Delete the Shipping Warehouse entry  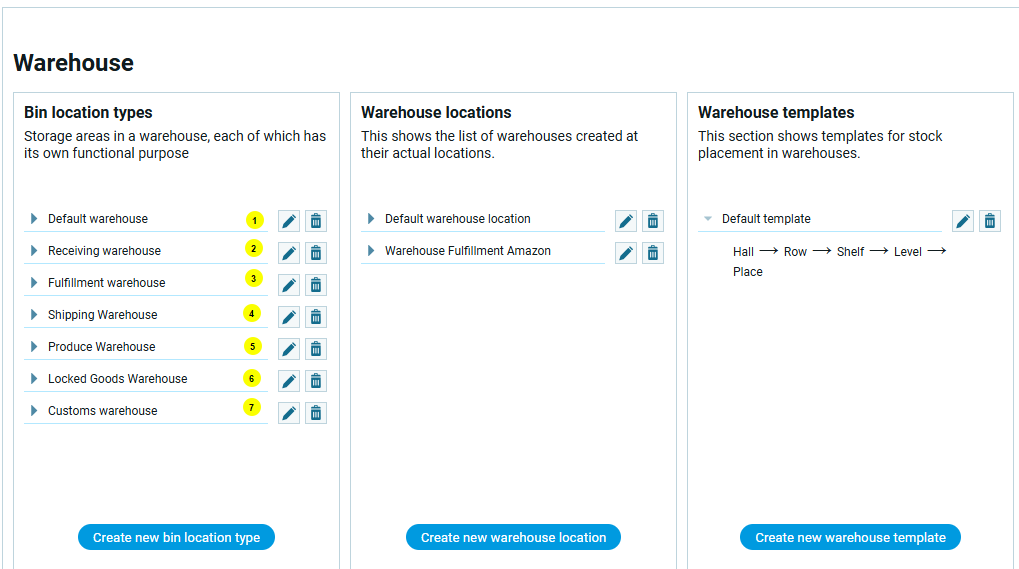point(316,317)
